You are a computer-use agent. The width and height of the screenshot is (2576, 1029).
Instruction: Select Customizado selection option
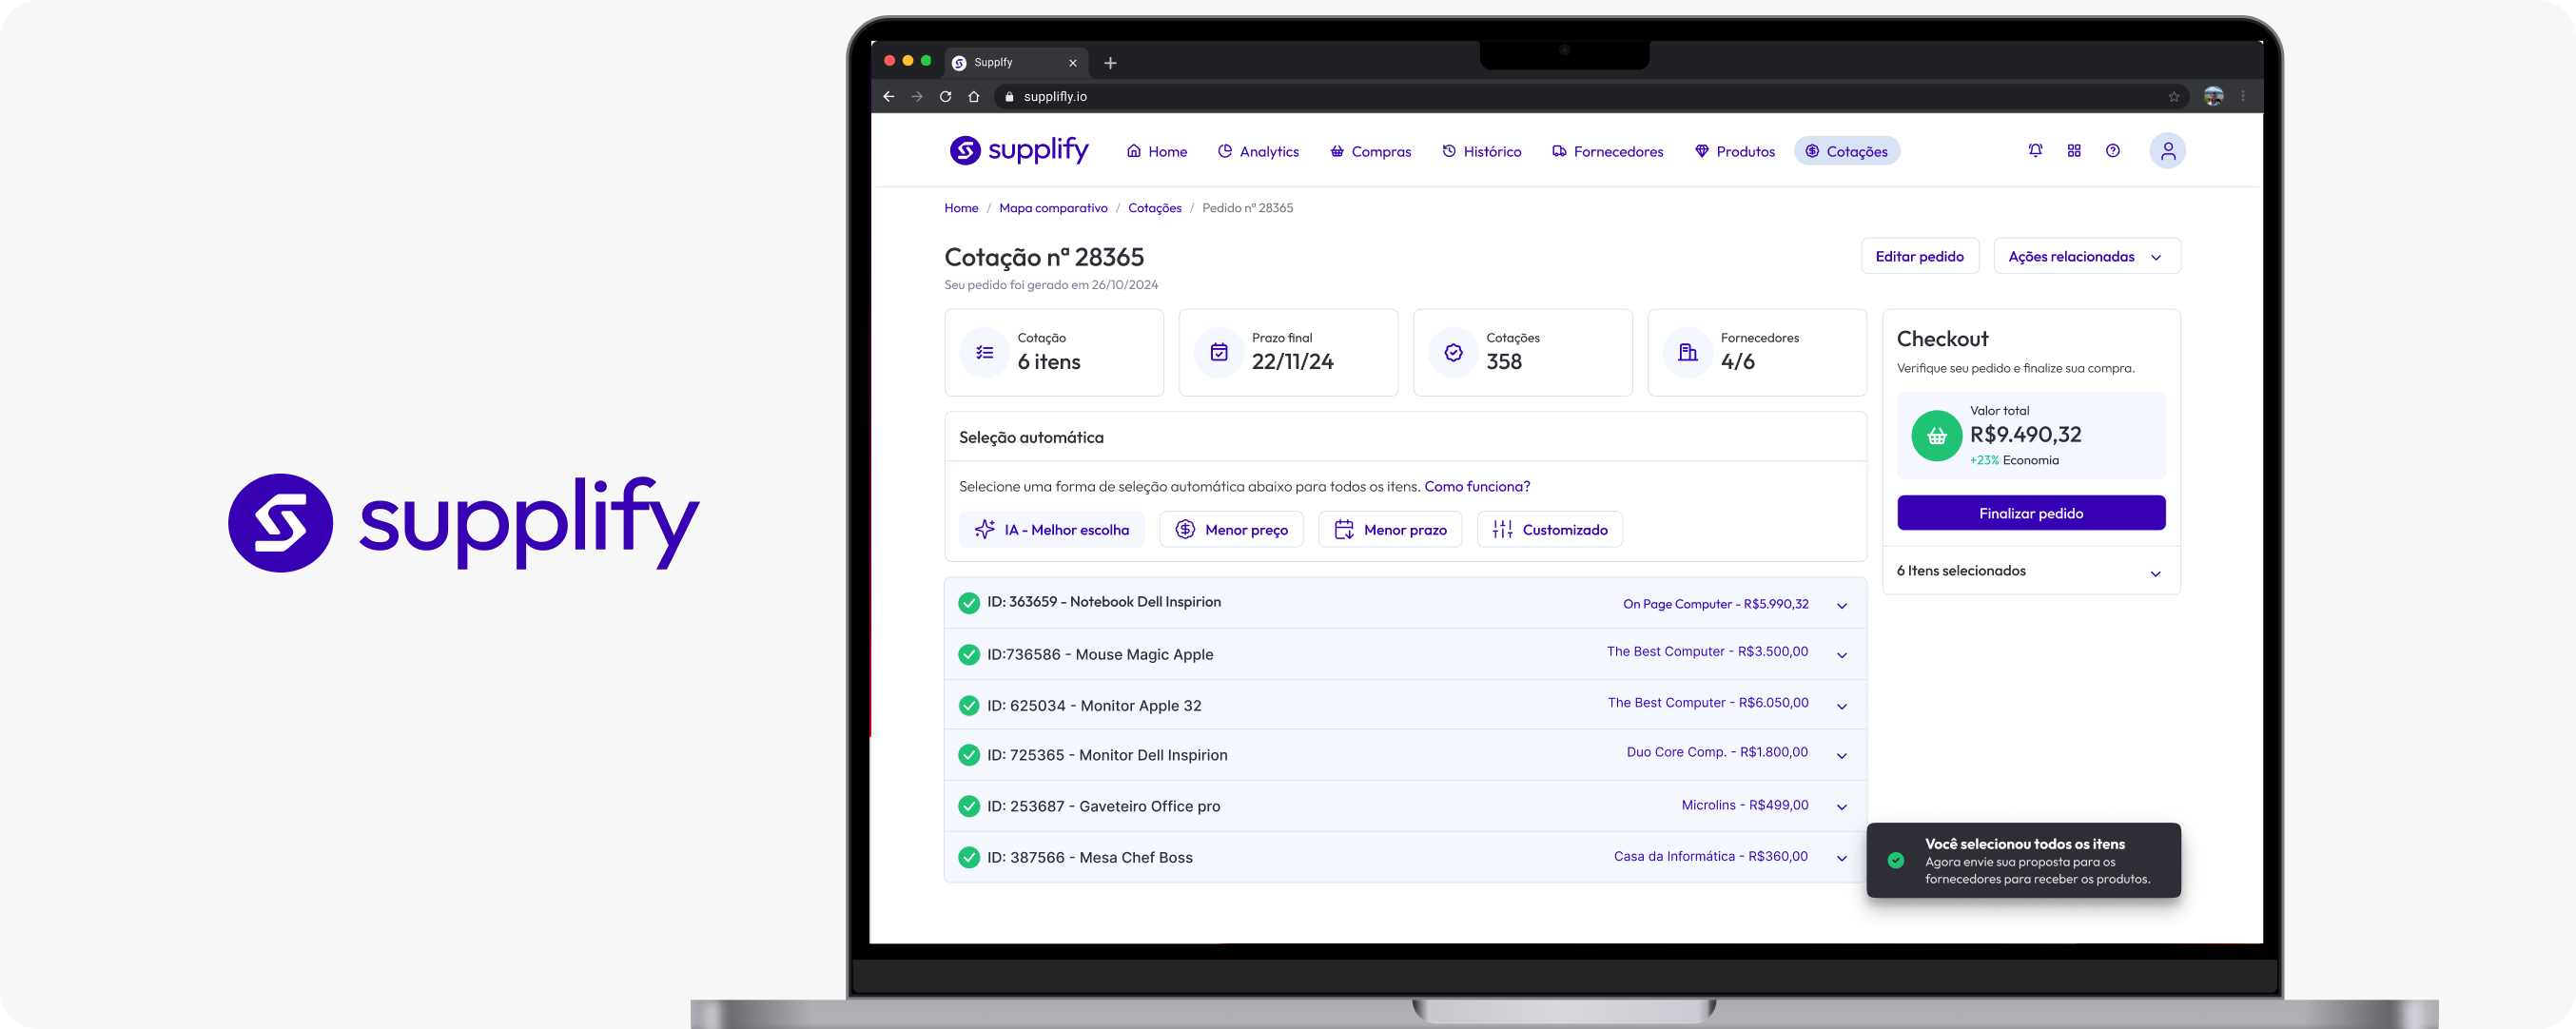click(1549, 529)
